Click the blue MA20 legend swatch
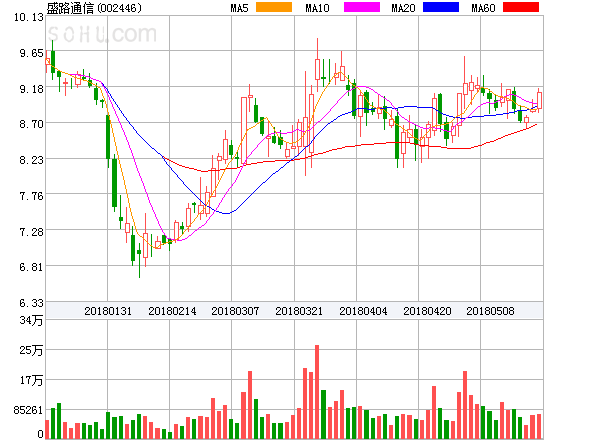600x440 pixels. pyautogui.click(x=441, y=7)
